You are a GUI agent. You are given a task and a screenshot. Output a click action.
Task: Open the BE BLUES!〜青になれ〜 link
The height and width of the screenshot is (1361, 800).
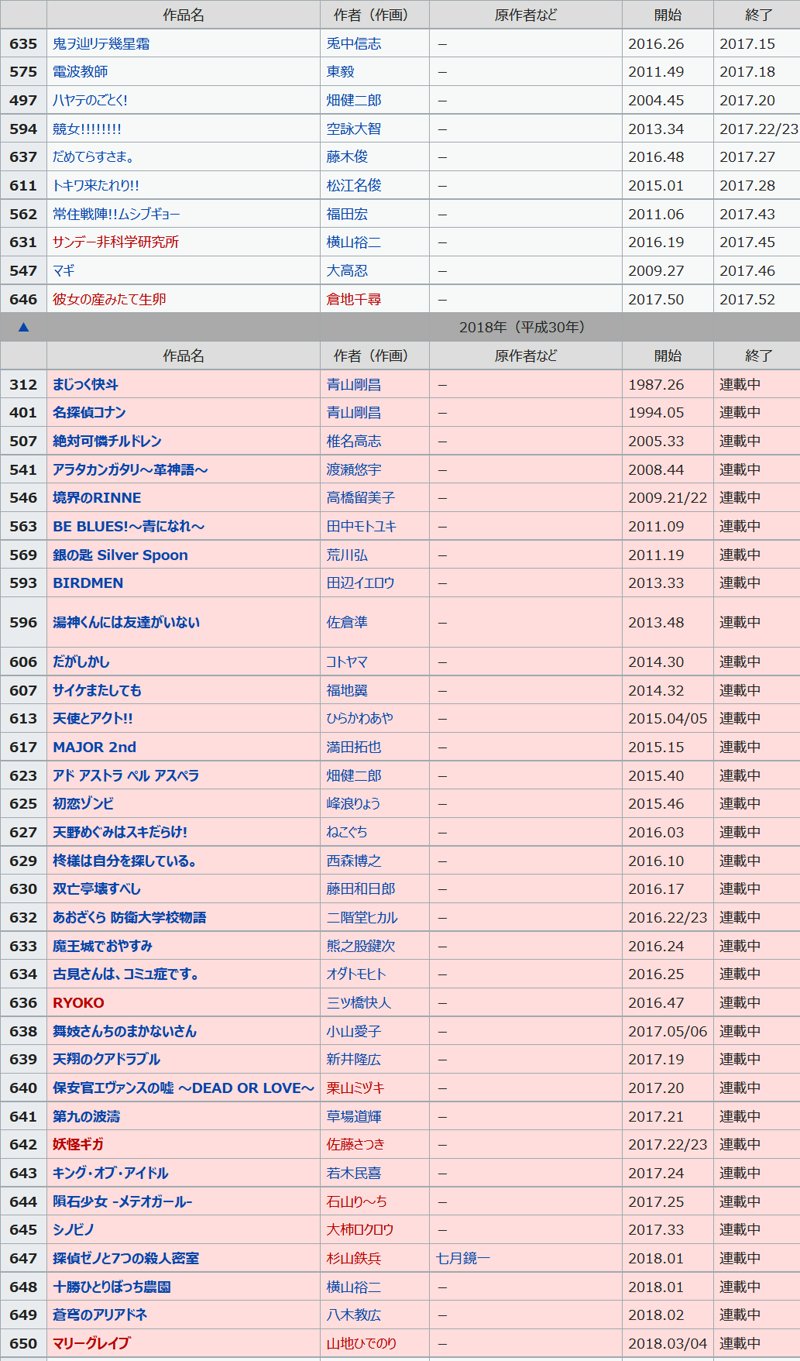pyautogui.click(x=129, y=526)
